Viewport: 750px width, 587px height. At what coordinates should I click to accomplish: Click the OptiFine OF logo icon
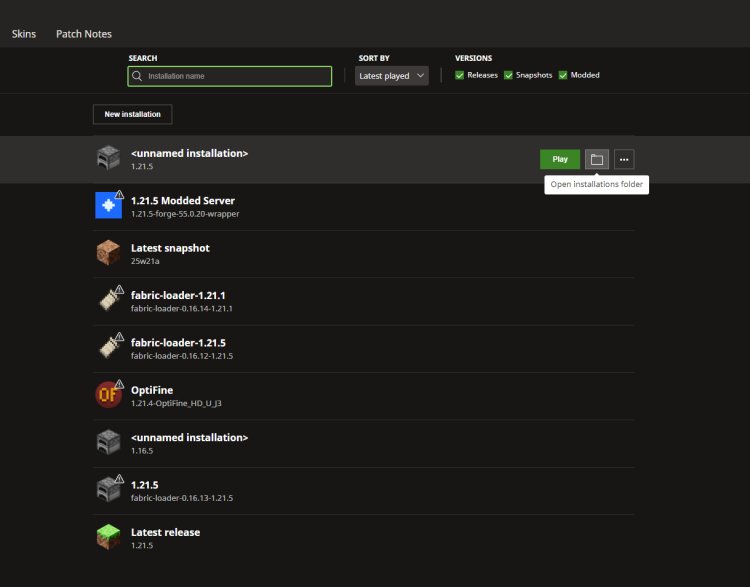pos(108,395)
